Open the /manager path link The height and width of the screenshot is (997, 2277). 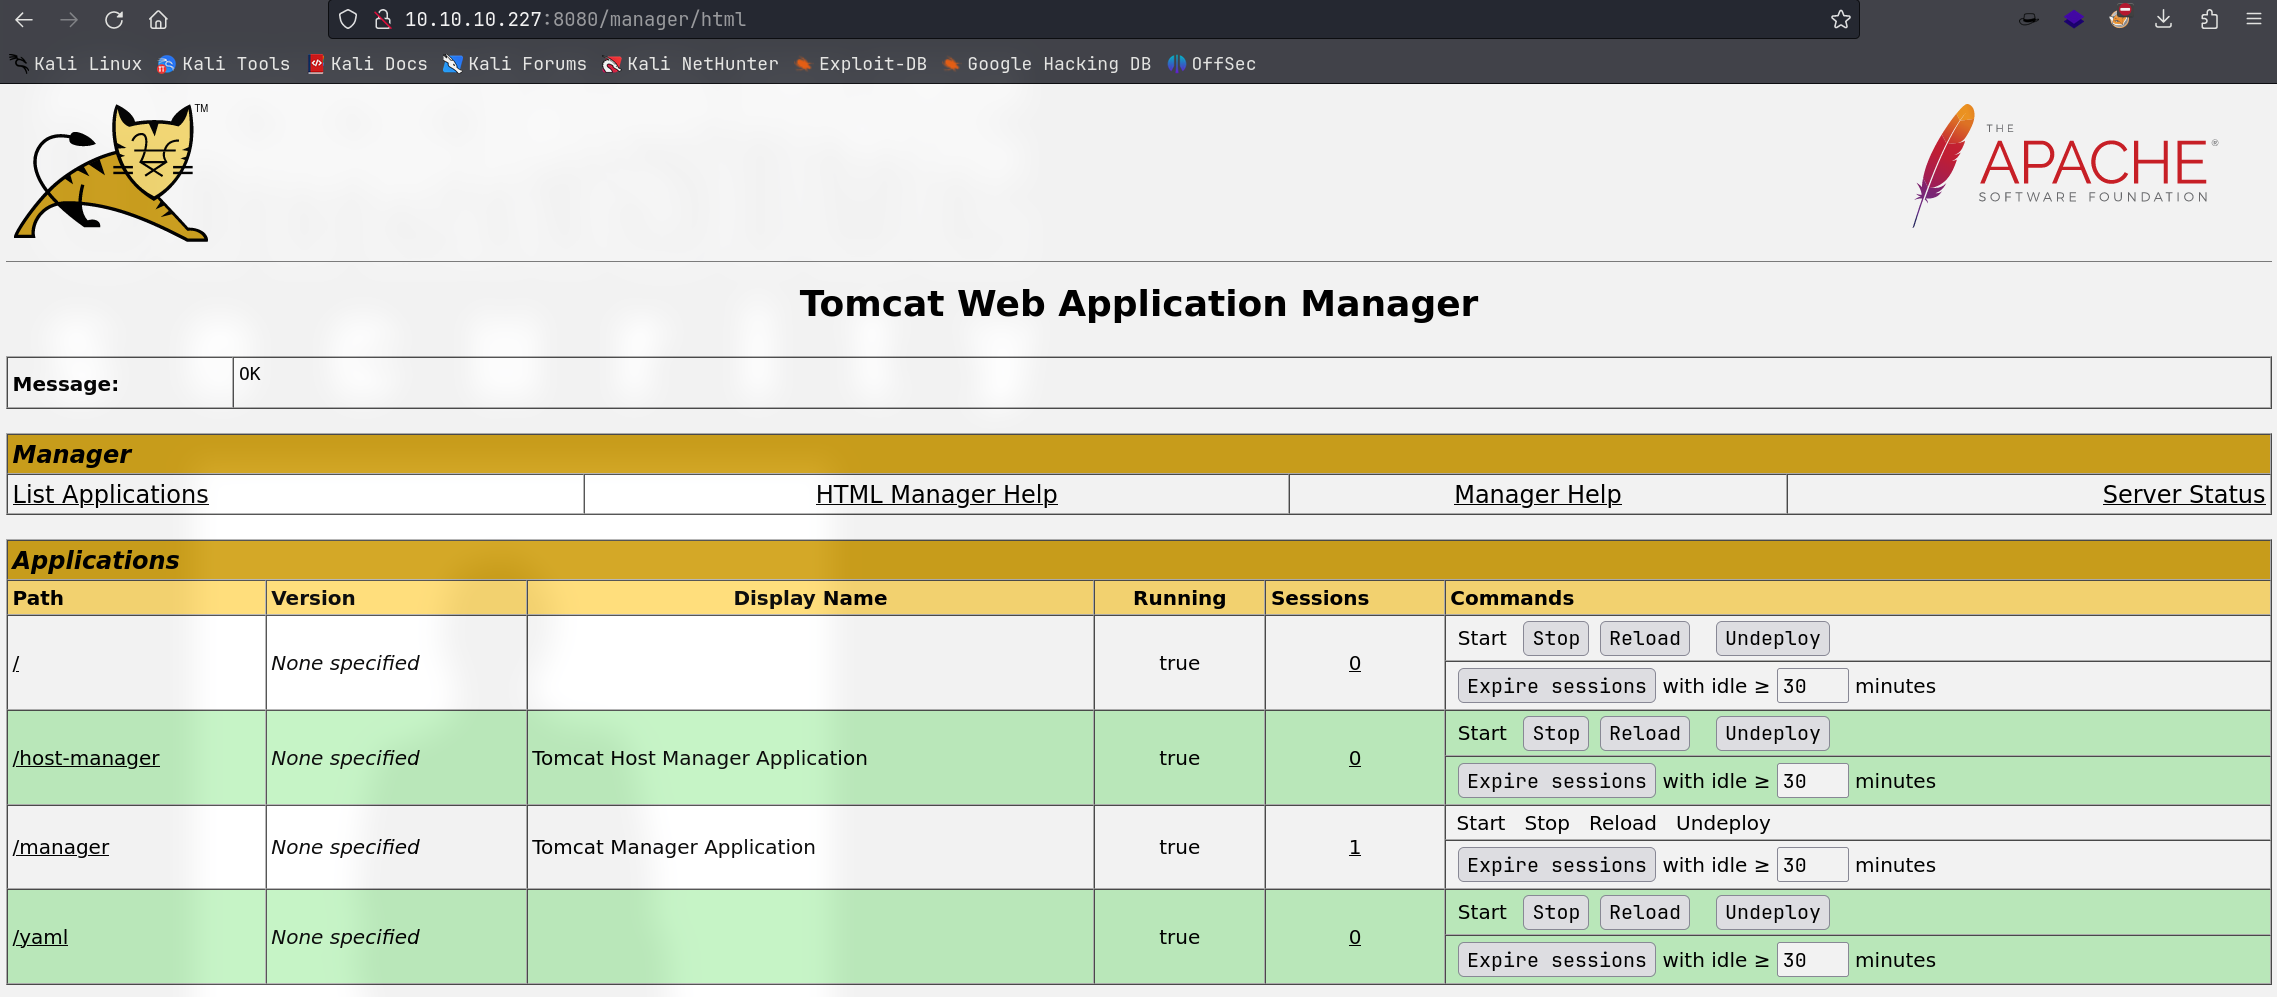pos(61,847)
